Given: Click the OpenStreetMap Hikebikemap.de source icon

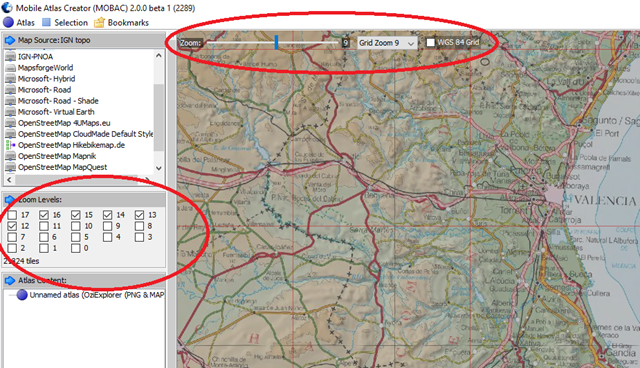Looking at the screenshot, I should click(x=10, y=145).
